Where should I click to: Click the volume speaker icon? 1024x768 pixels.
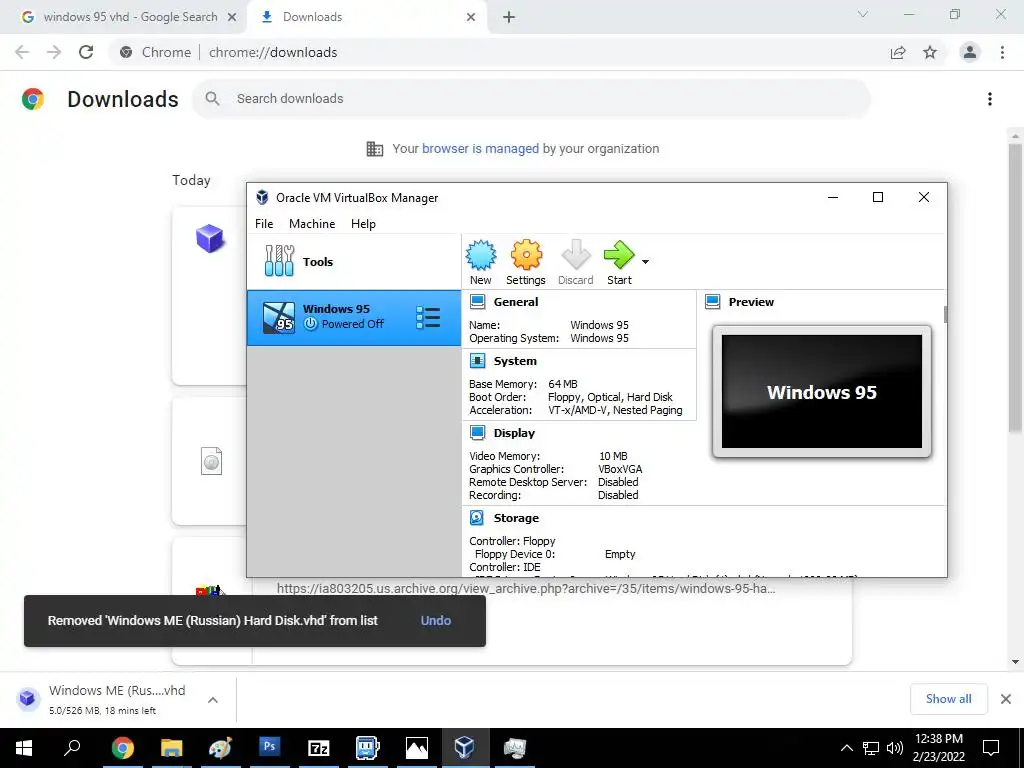895,748
